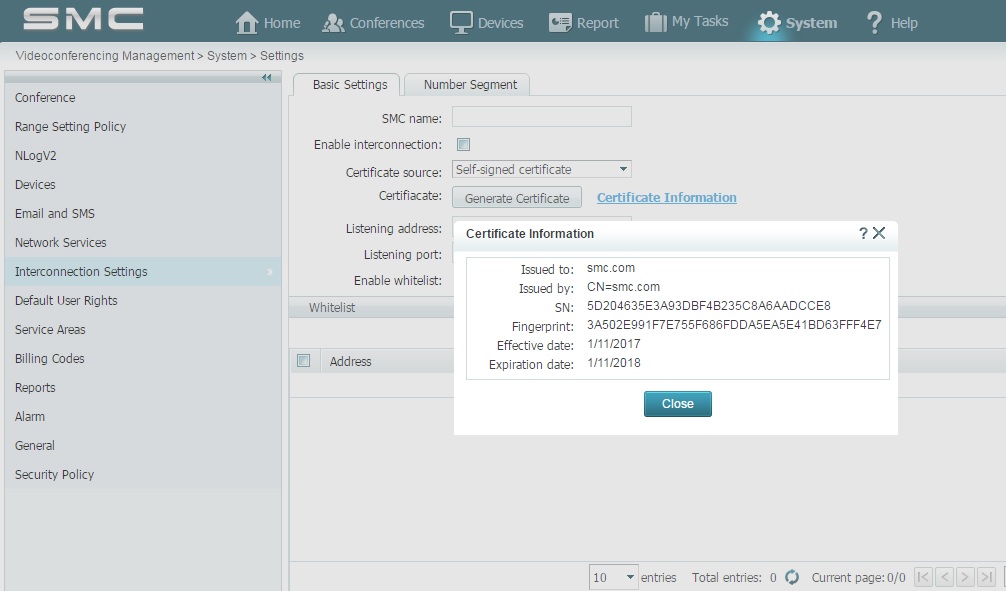
Task: Click the Devices monitor icon
Action: [461, 22]
